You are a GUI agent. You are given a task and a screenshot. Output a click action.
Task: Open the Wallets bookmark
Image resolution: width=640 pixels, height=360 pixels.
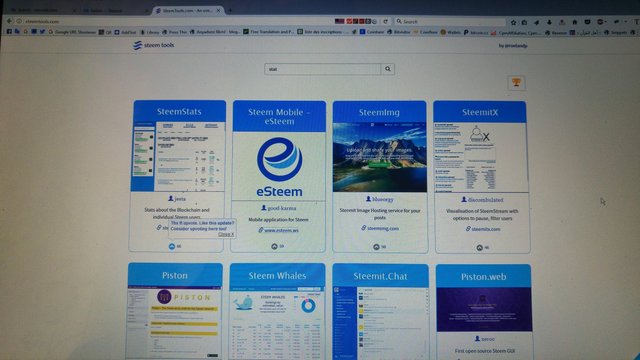pyautogui.click(x=450, y=32)
